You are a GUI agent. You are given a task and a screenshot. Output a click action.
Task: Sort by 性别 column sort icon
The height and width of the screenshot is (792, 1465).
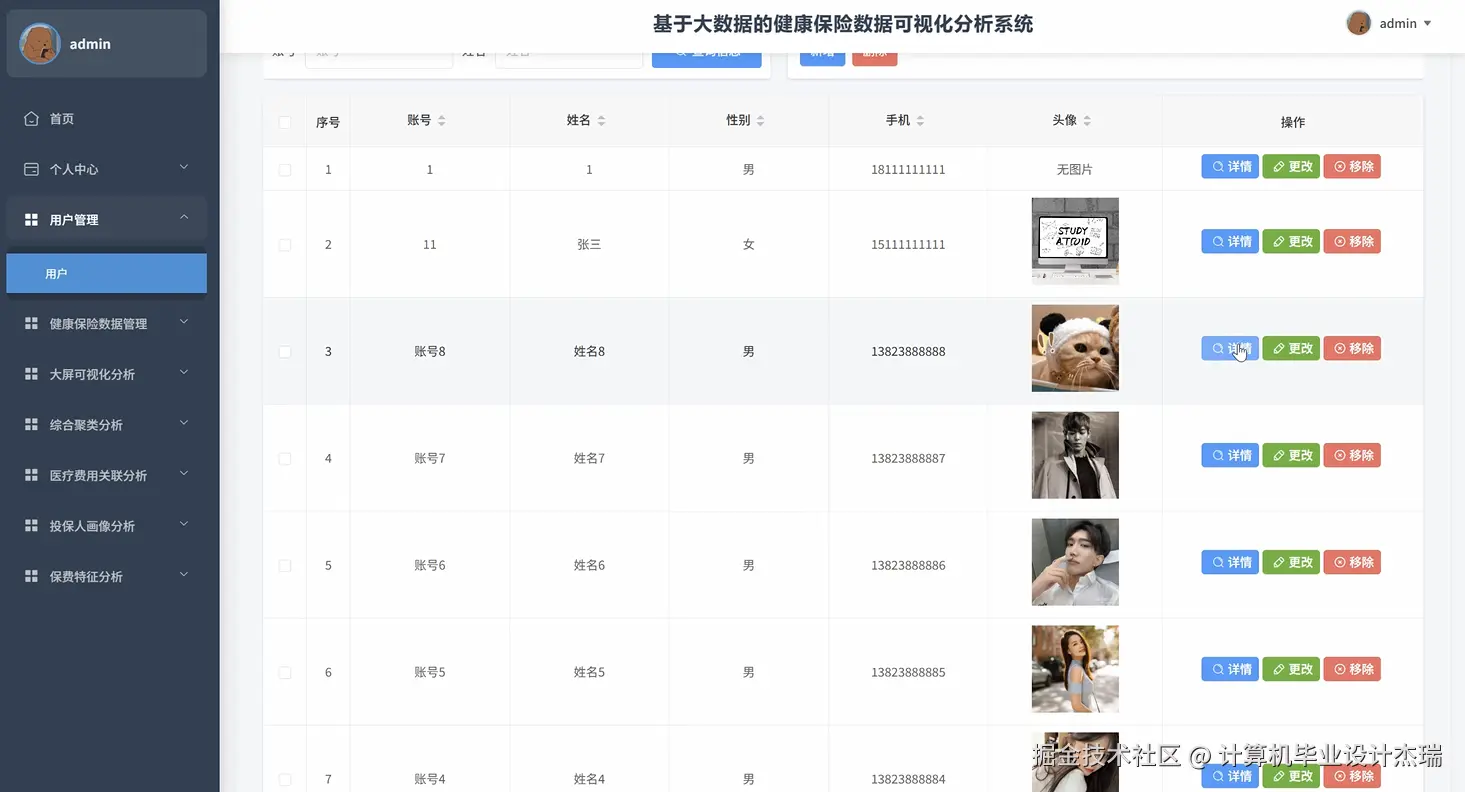[760, 120]
